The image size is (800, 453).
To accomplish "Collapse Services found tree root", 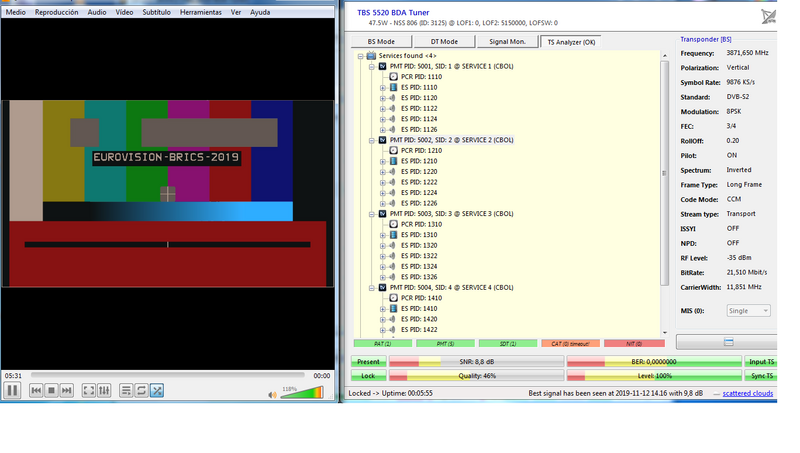I will coord(361,56).
